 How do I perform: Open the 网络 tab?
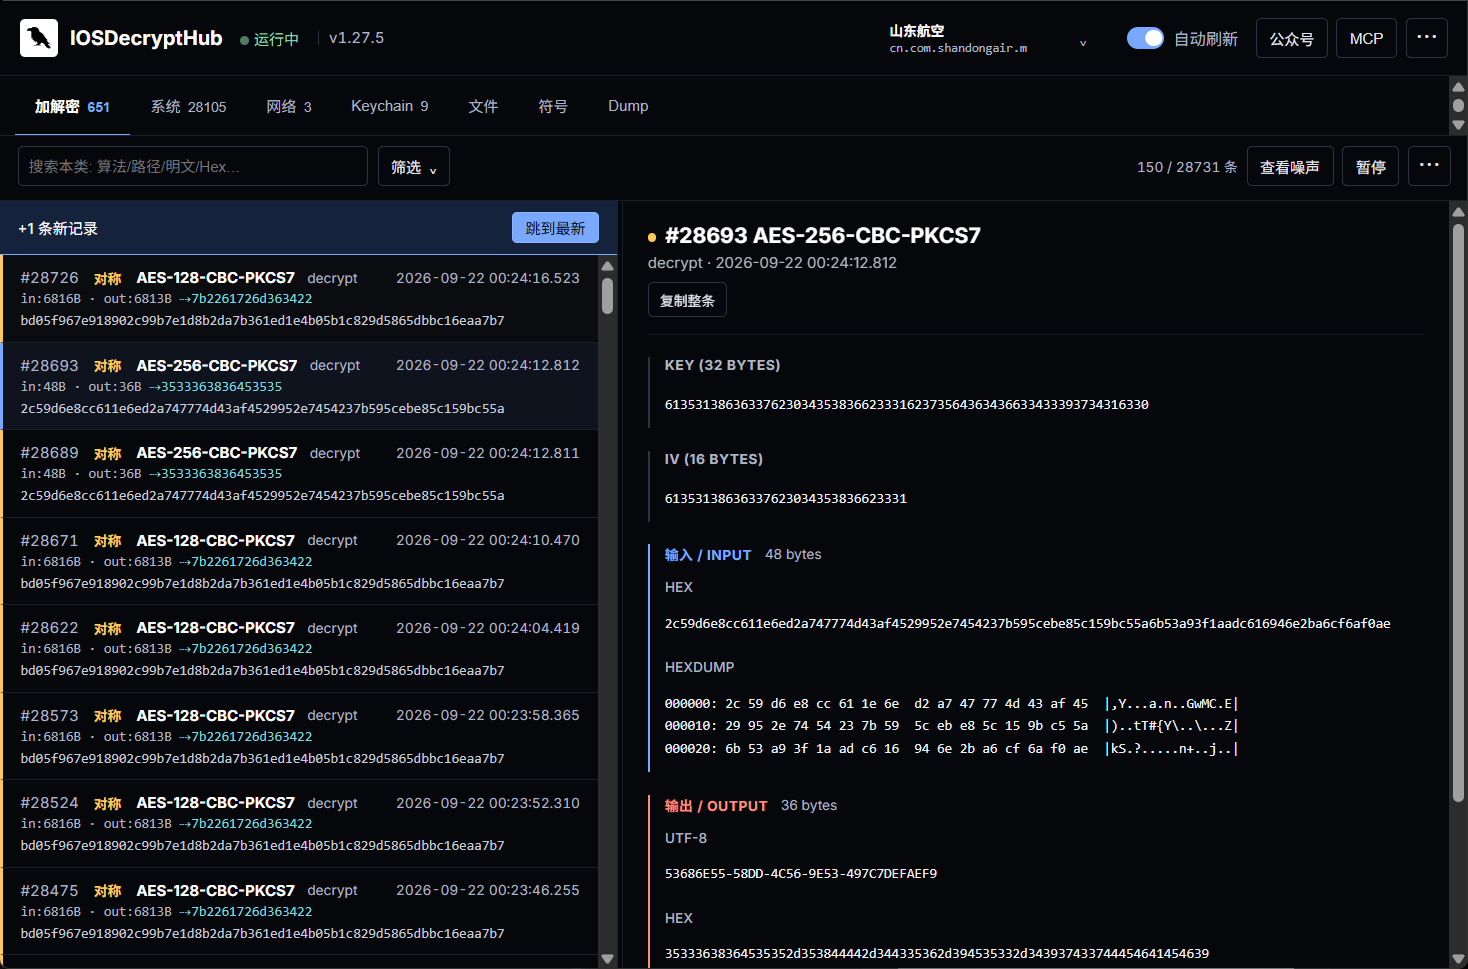click(x=289, y=106)
